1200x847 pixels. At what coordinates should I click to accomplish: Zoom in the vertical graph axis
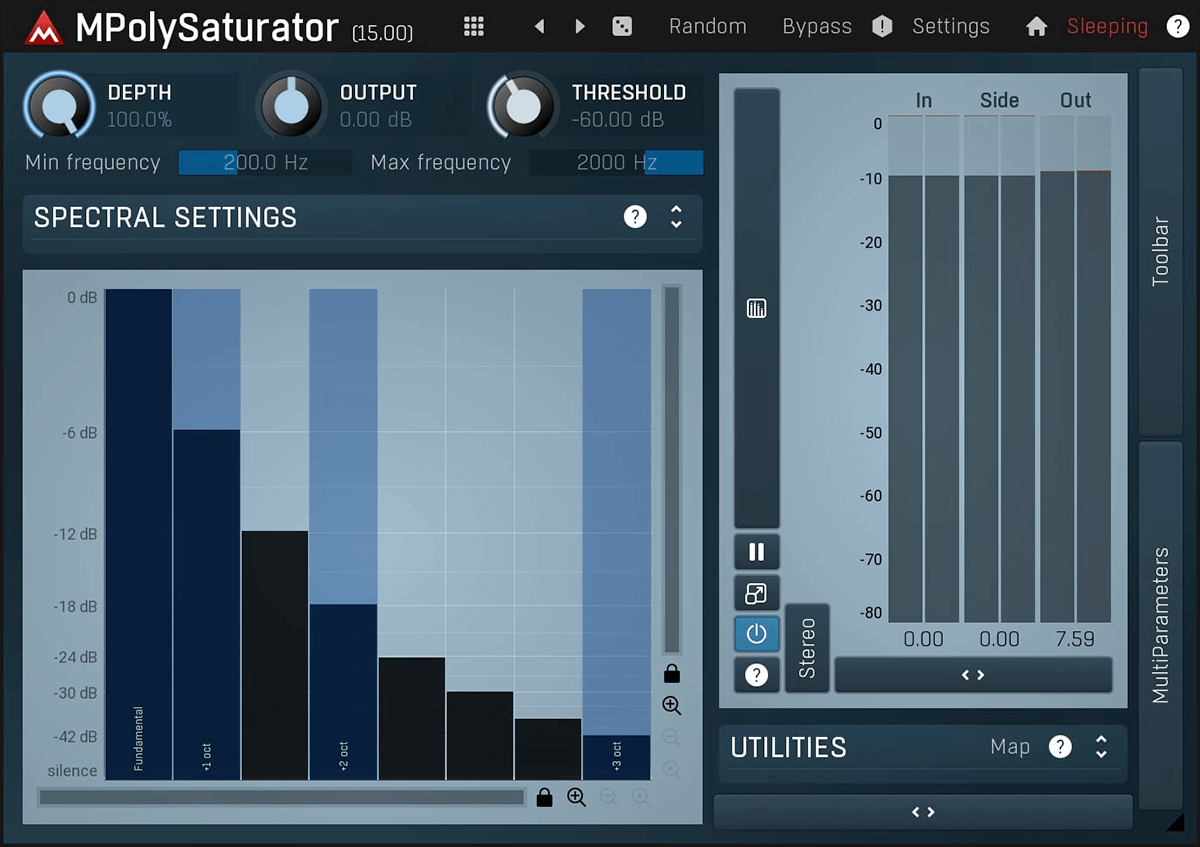(672, 706)
